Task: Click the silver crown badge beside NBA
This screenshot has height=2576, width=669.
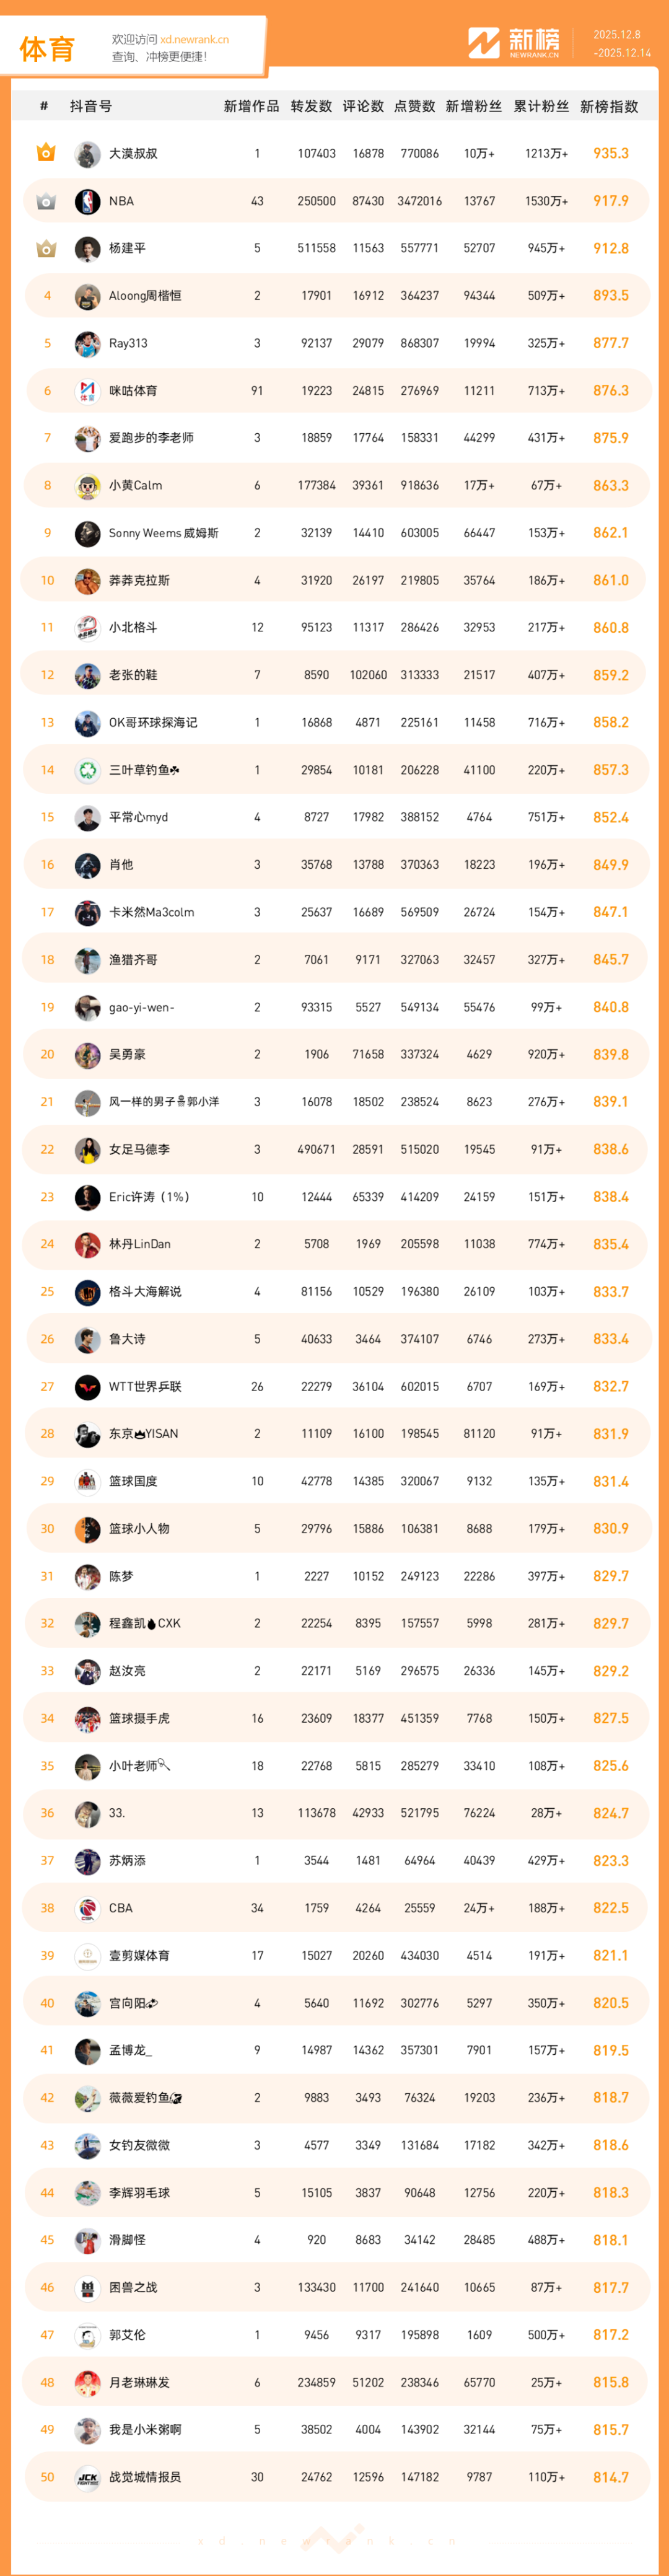Action: point(46,201)
